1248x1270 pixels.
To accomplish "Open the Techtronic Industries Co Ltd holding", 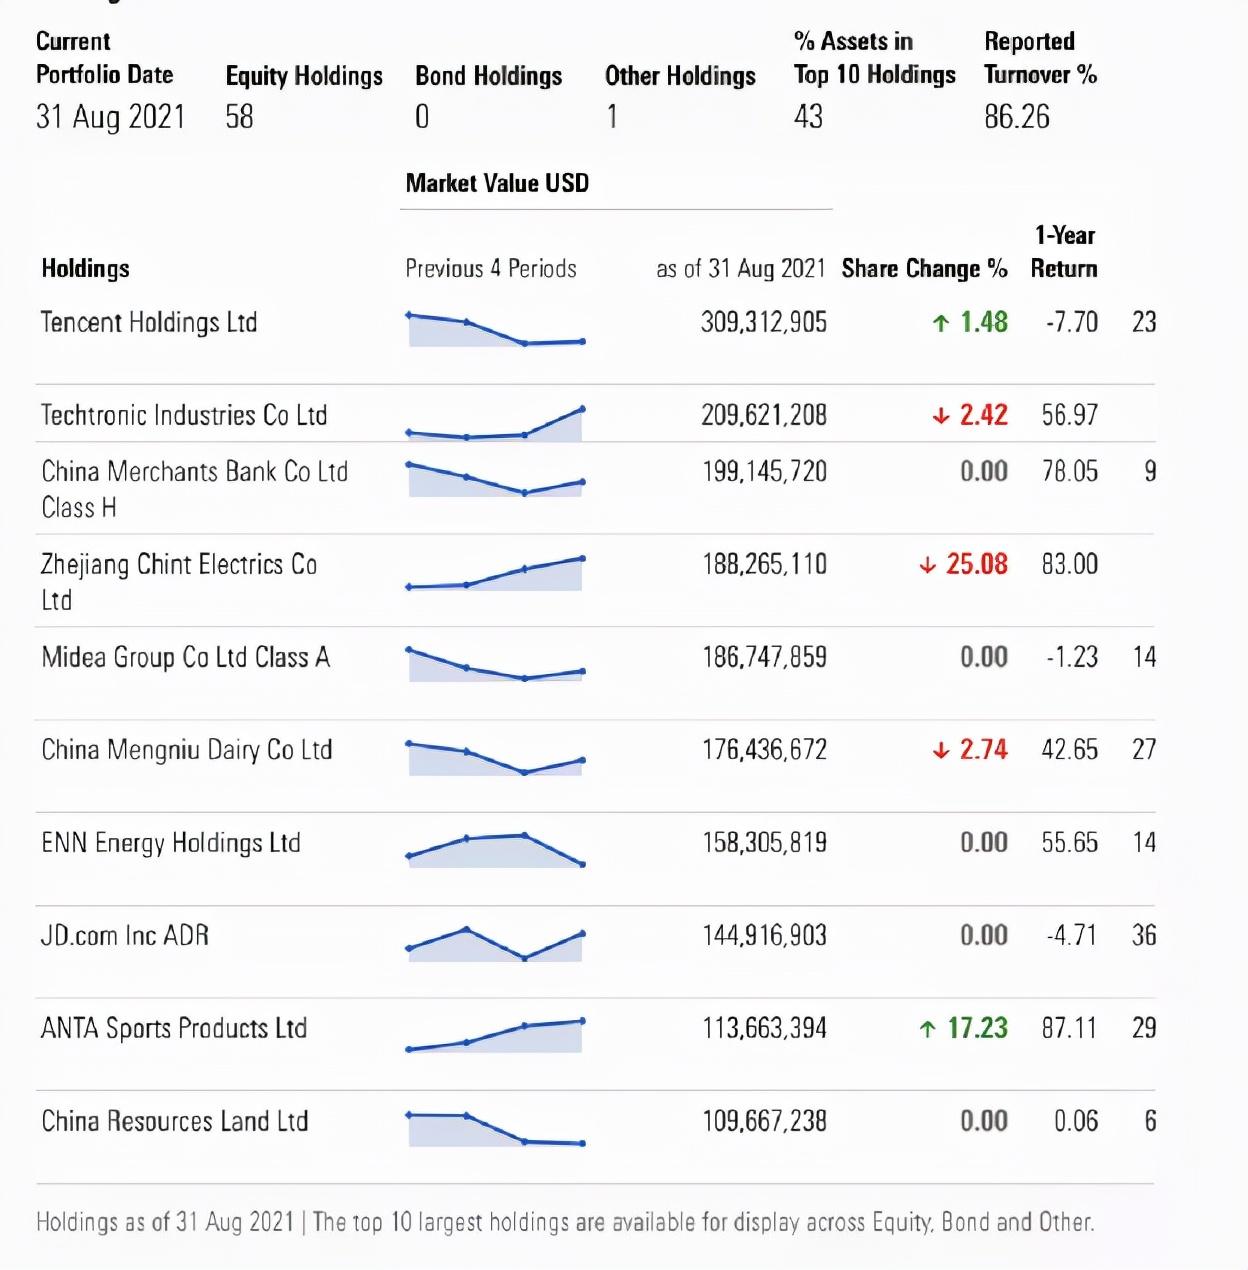I will 184,415.
